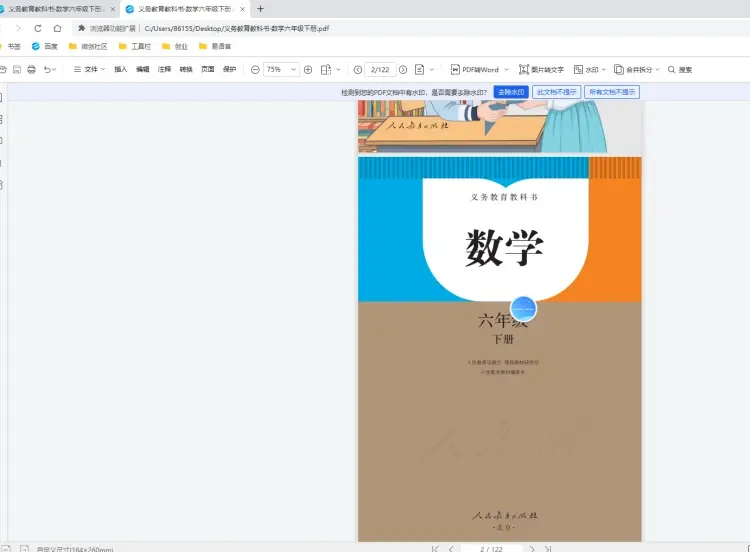Open the 易语言 bookmark folder

click(215, 46)
